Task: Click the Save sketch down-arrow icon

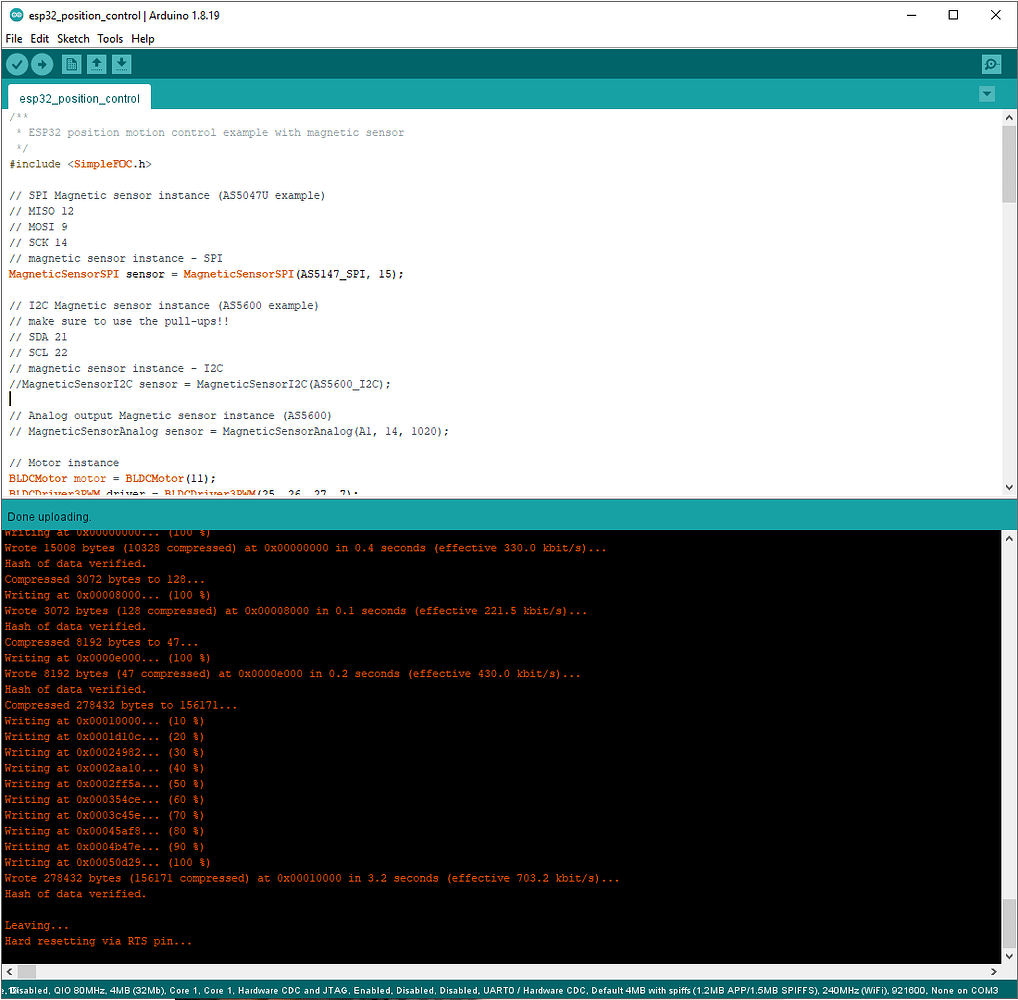Action: [x=121, y=64]
